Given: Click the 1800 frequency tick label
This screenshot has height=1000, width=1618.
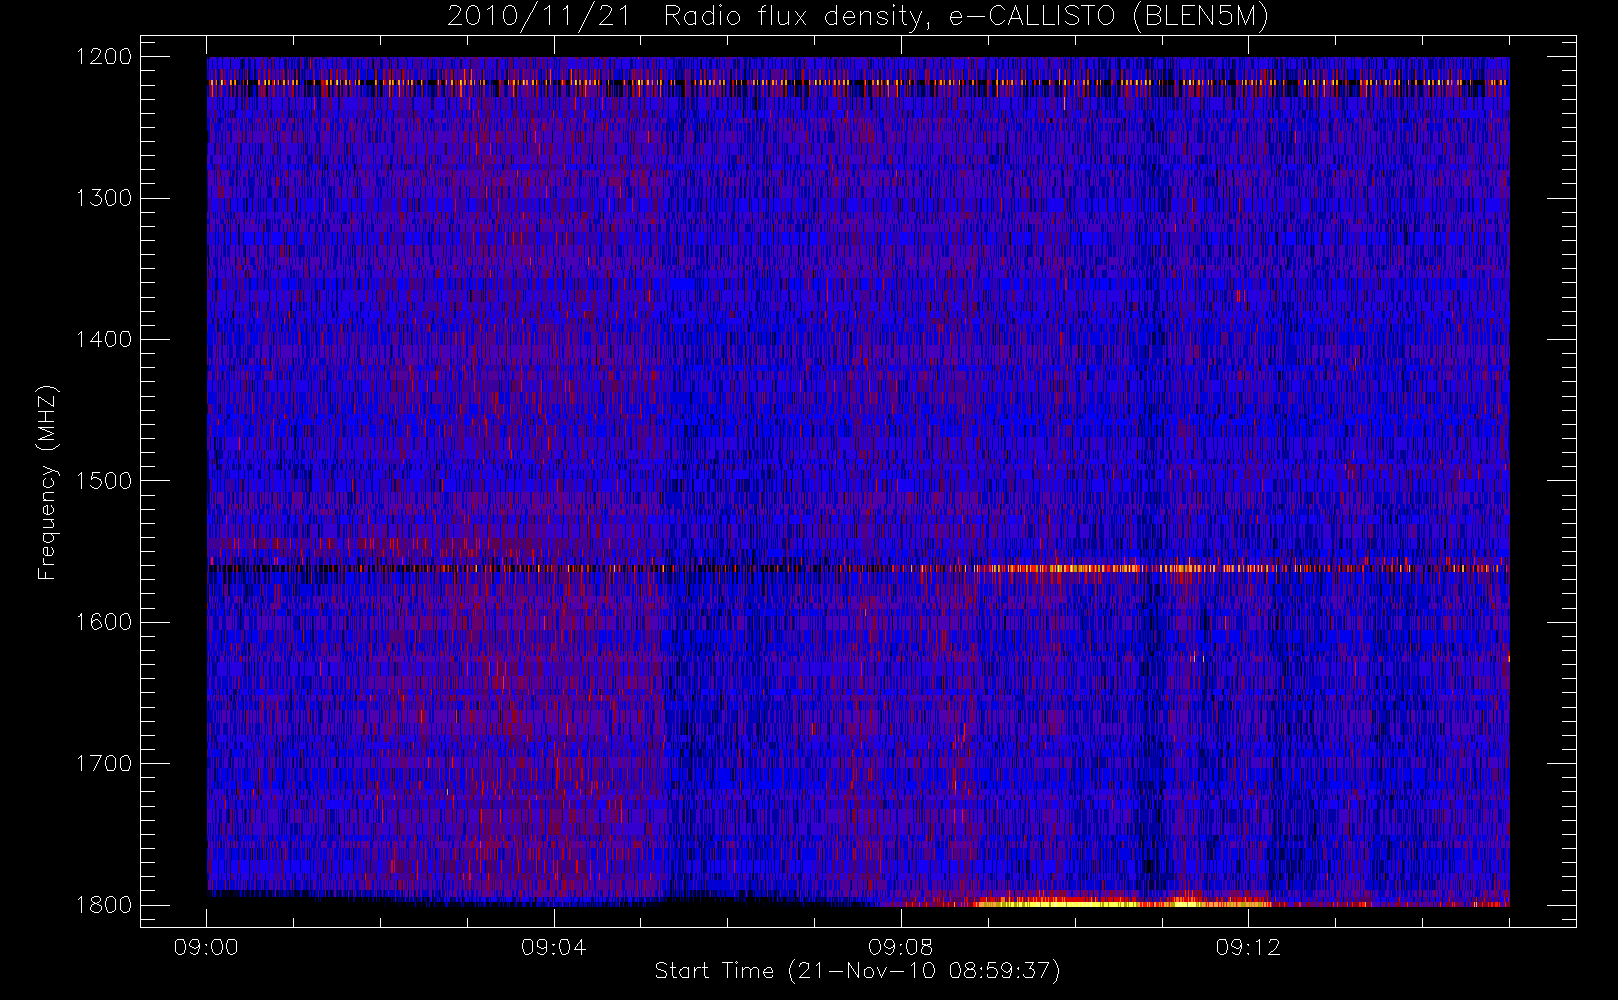Looking at the screenshot, I should tap(104, 905).
